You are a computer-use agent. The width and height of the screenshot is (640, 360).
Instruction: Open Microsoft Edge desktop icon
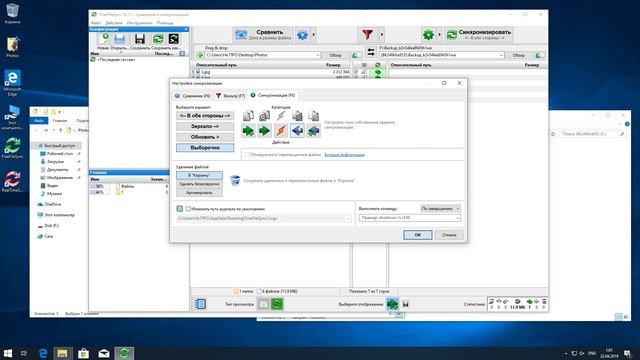[x=12, y=83]
